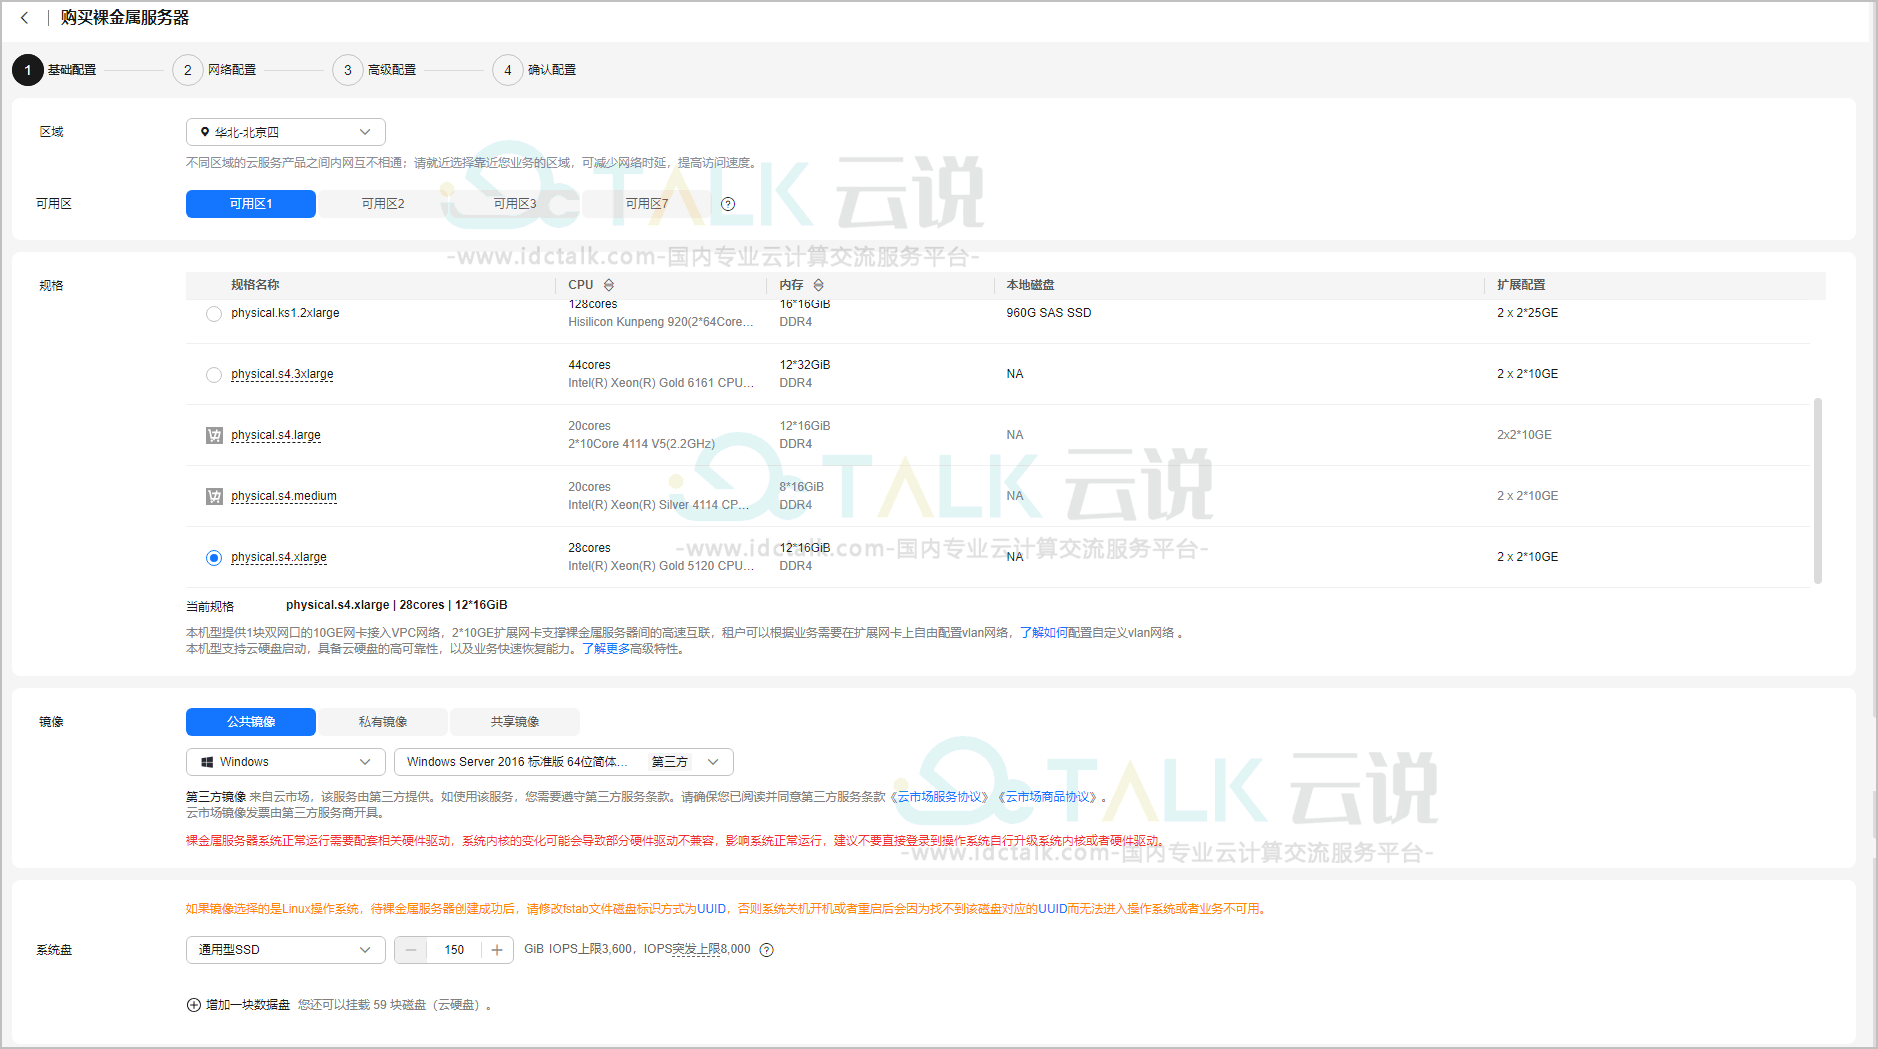
Task: Open the Windows OS type dropdown
Action: click(x=286, y=762)
